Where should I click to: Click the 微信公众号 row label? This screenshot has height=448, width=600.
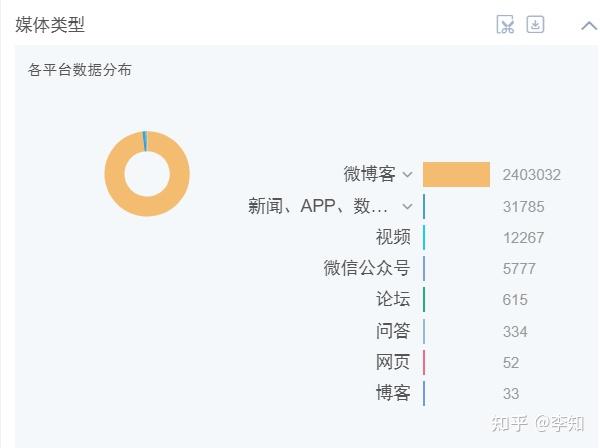[x=367, y=268]
